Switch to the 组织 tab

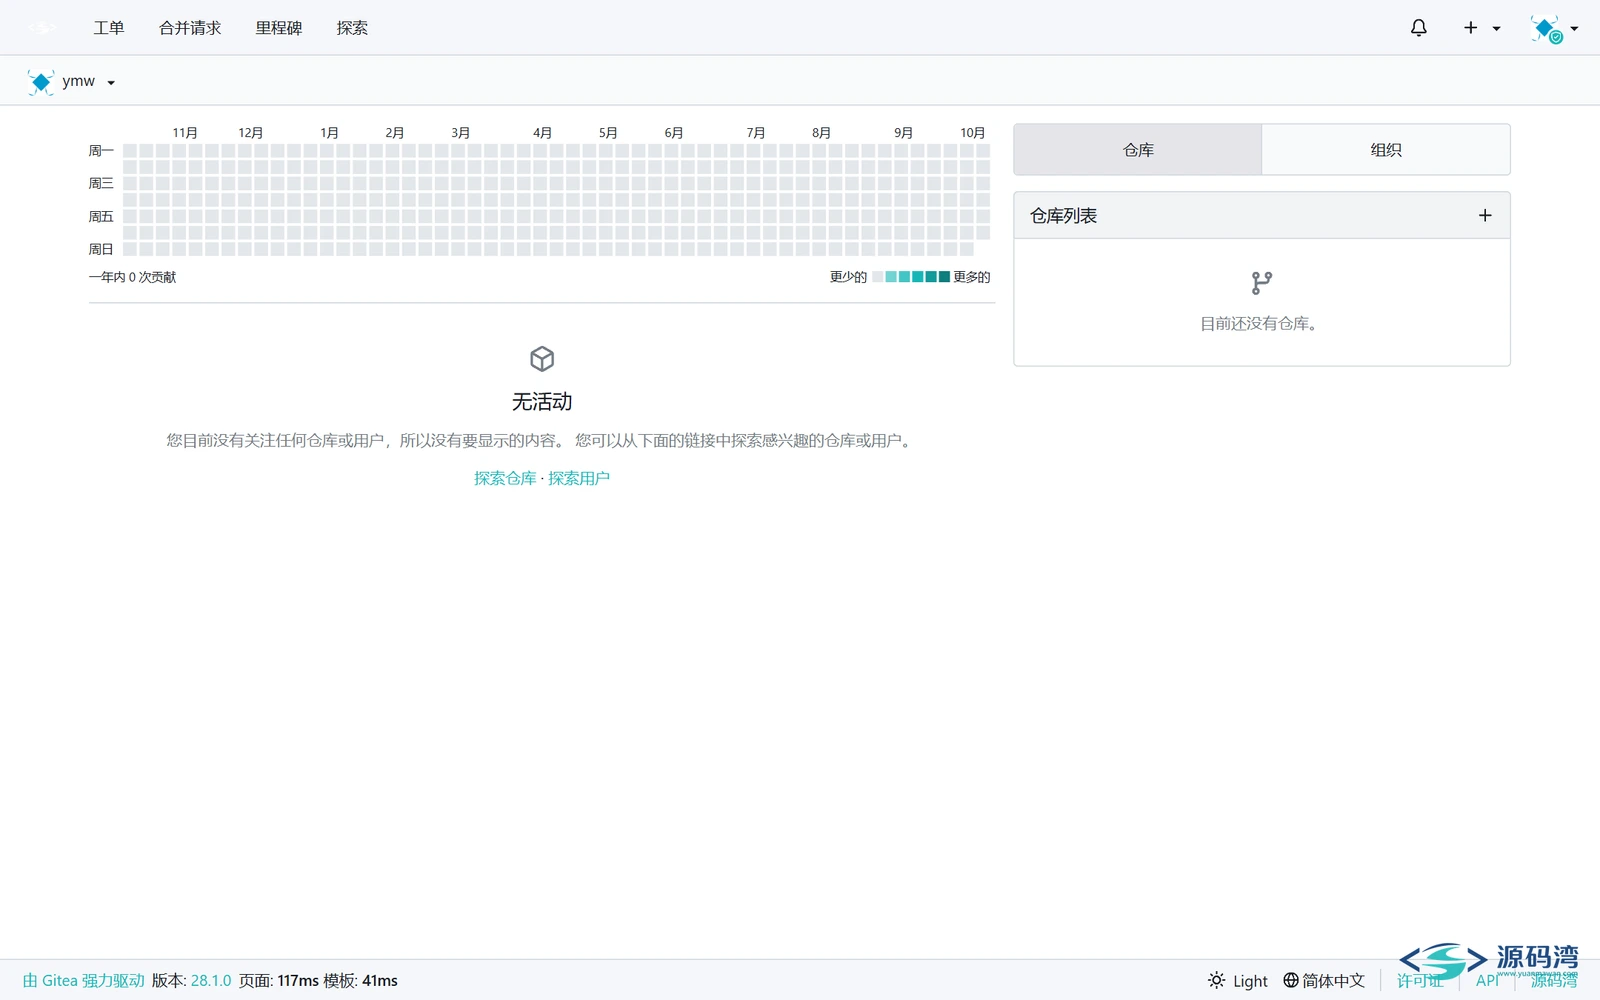tap(1386, 150)
